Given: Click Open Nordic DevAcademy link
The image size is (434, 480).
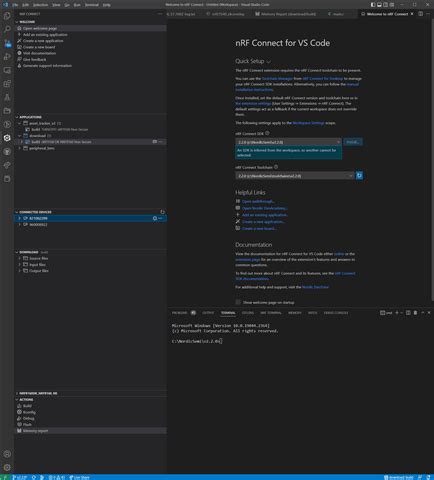Looking at the screenshot, I should tap(265, 208).
